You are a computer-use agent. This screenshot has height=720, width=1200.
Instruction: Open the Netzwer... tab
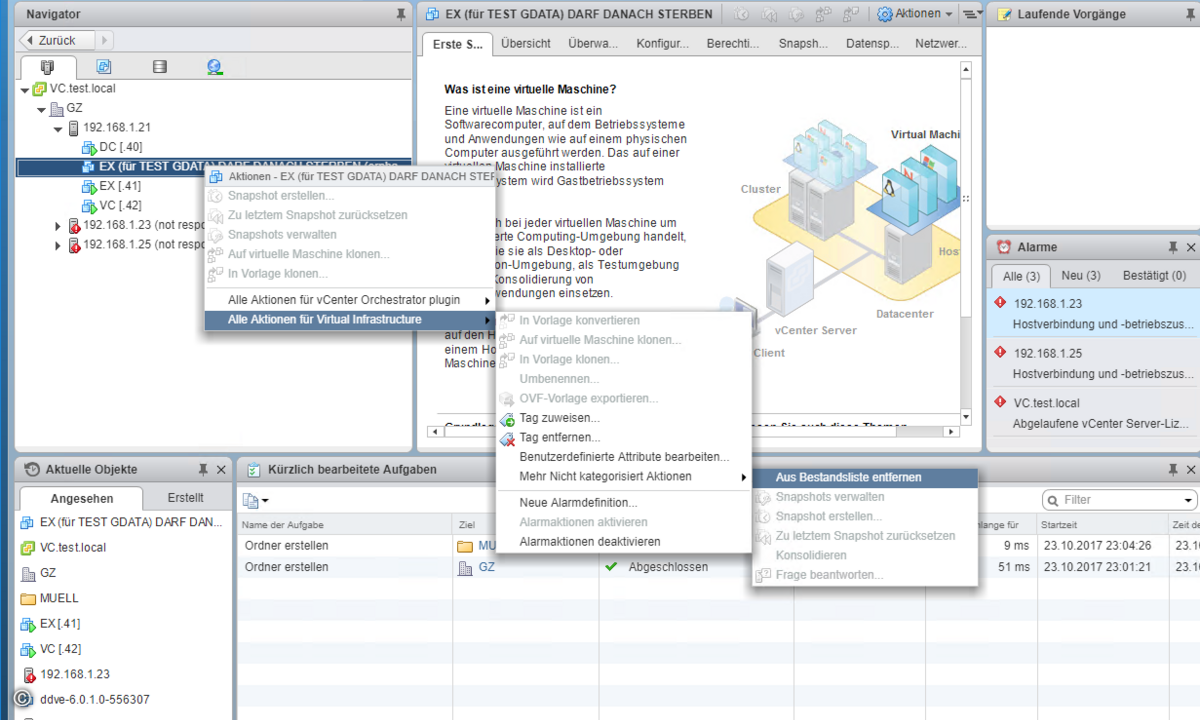coord(941,44)
